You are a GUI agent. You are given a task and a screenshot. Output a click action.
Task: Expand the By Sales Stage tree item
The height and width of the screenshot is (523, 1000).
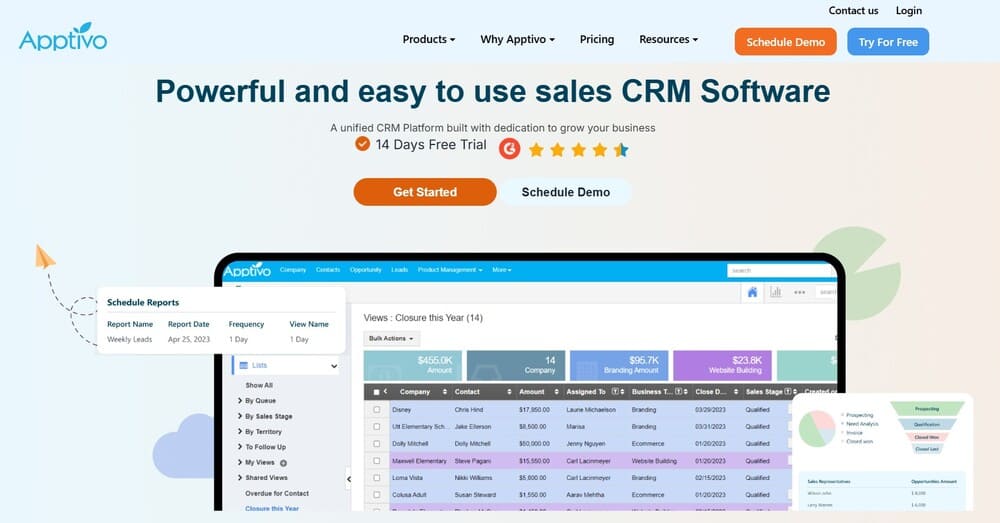240,416
